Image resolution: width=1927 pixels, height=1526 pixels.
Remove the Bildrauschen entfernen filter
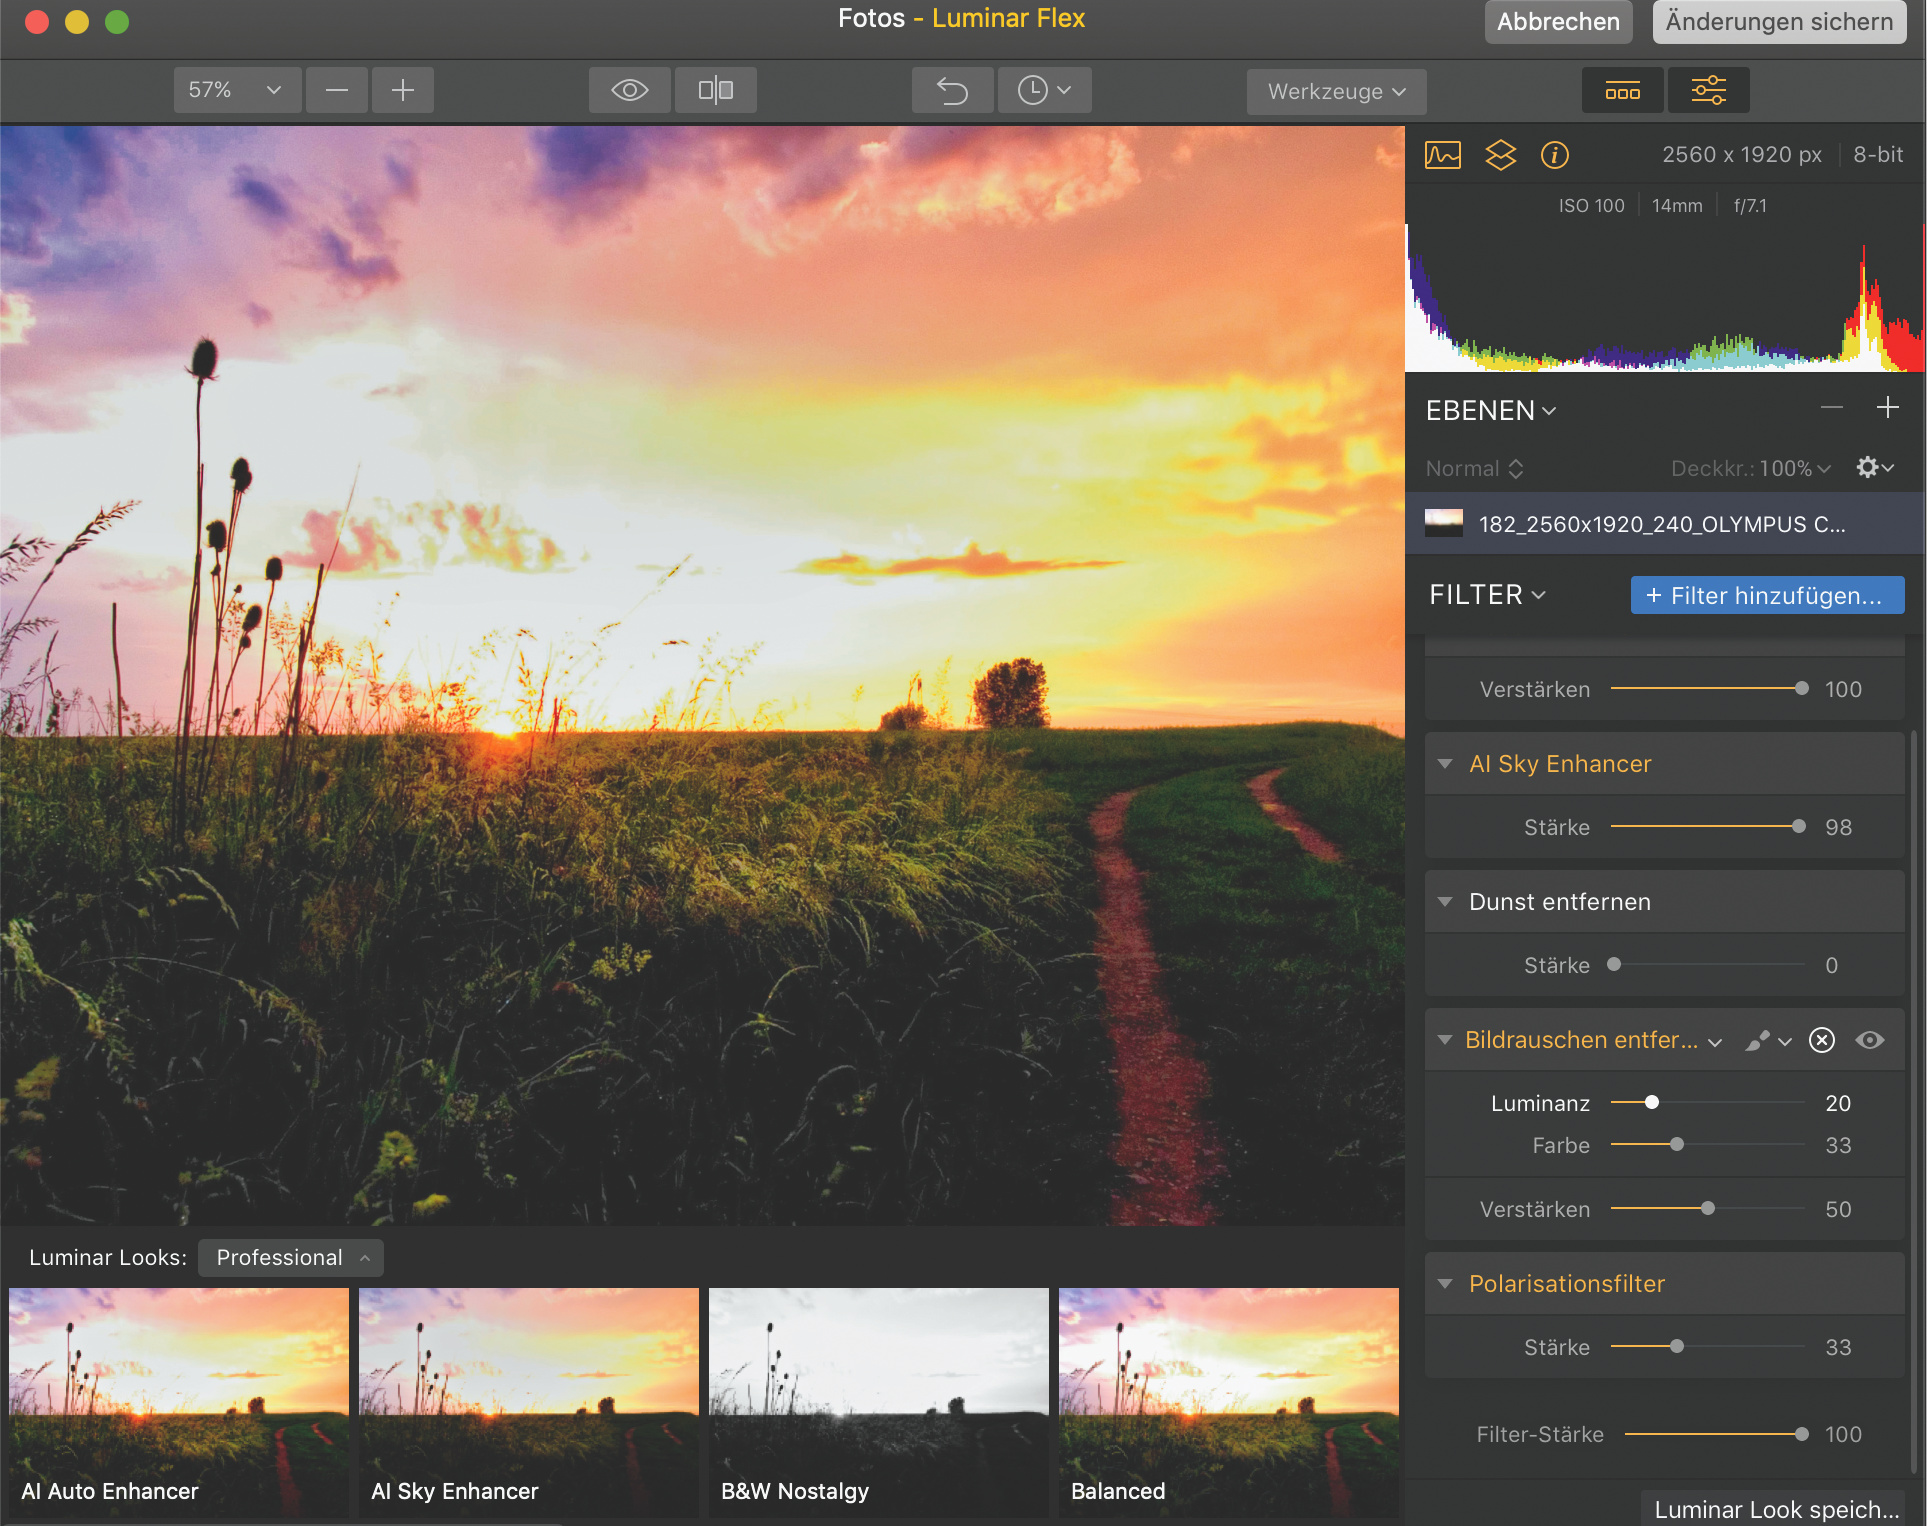1822,1041
